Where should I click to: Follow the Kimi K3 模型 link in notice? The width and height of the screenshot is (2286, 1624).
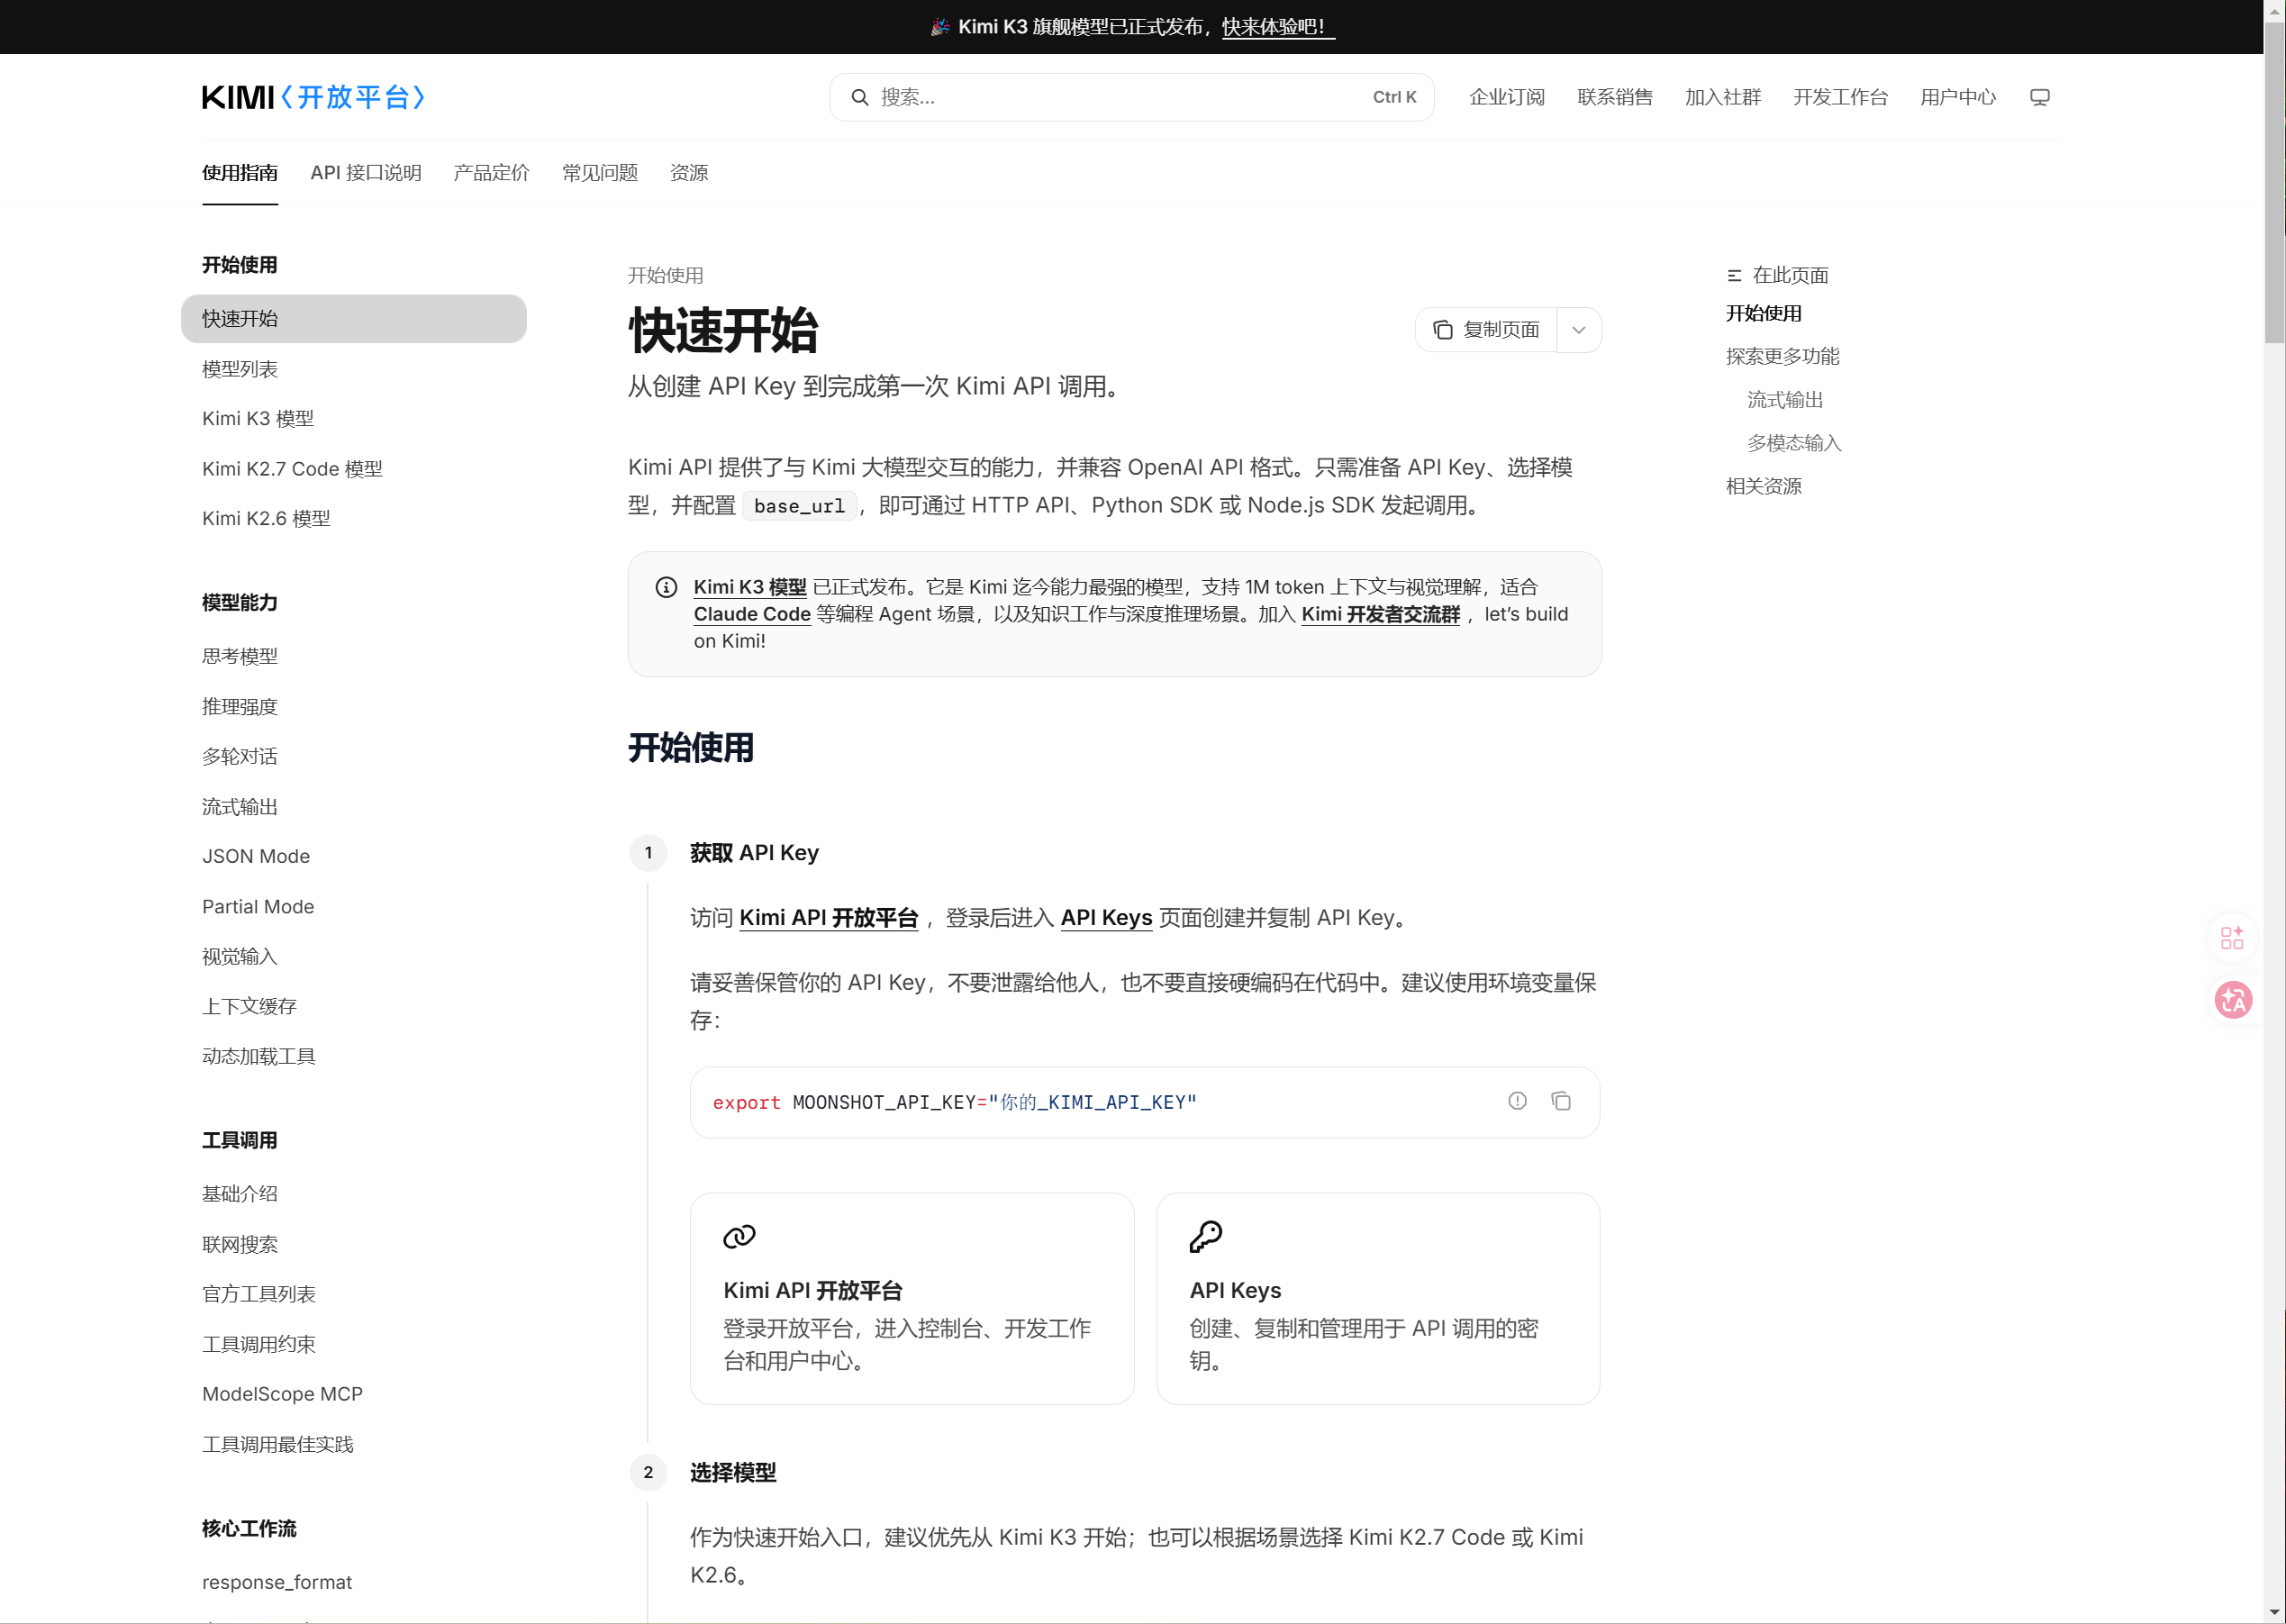coord(750,587)
